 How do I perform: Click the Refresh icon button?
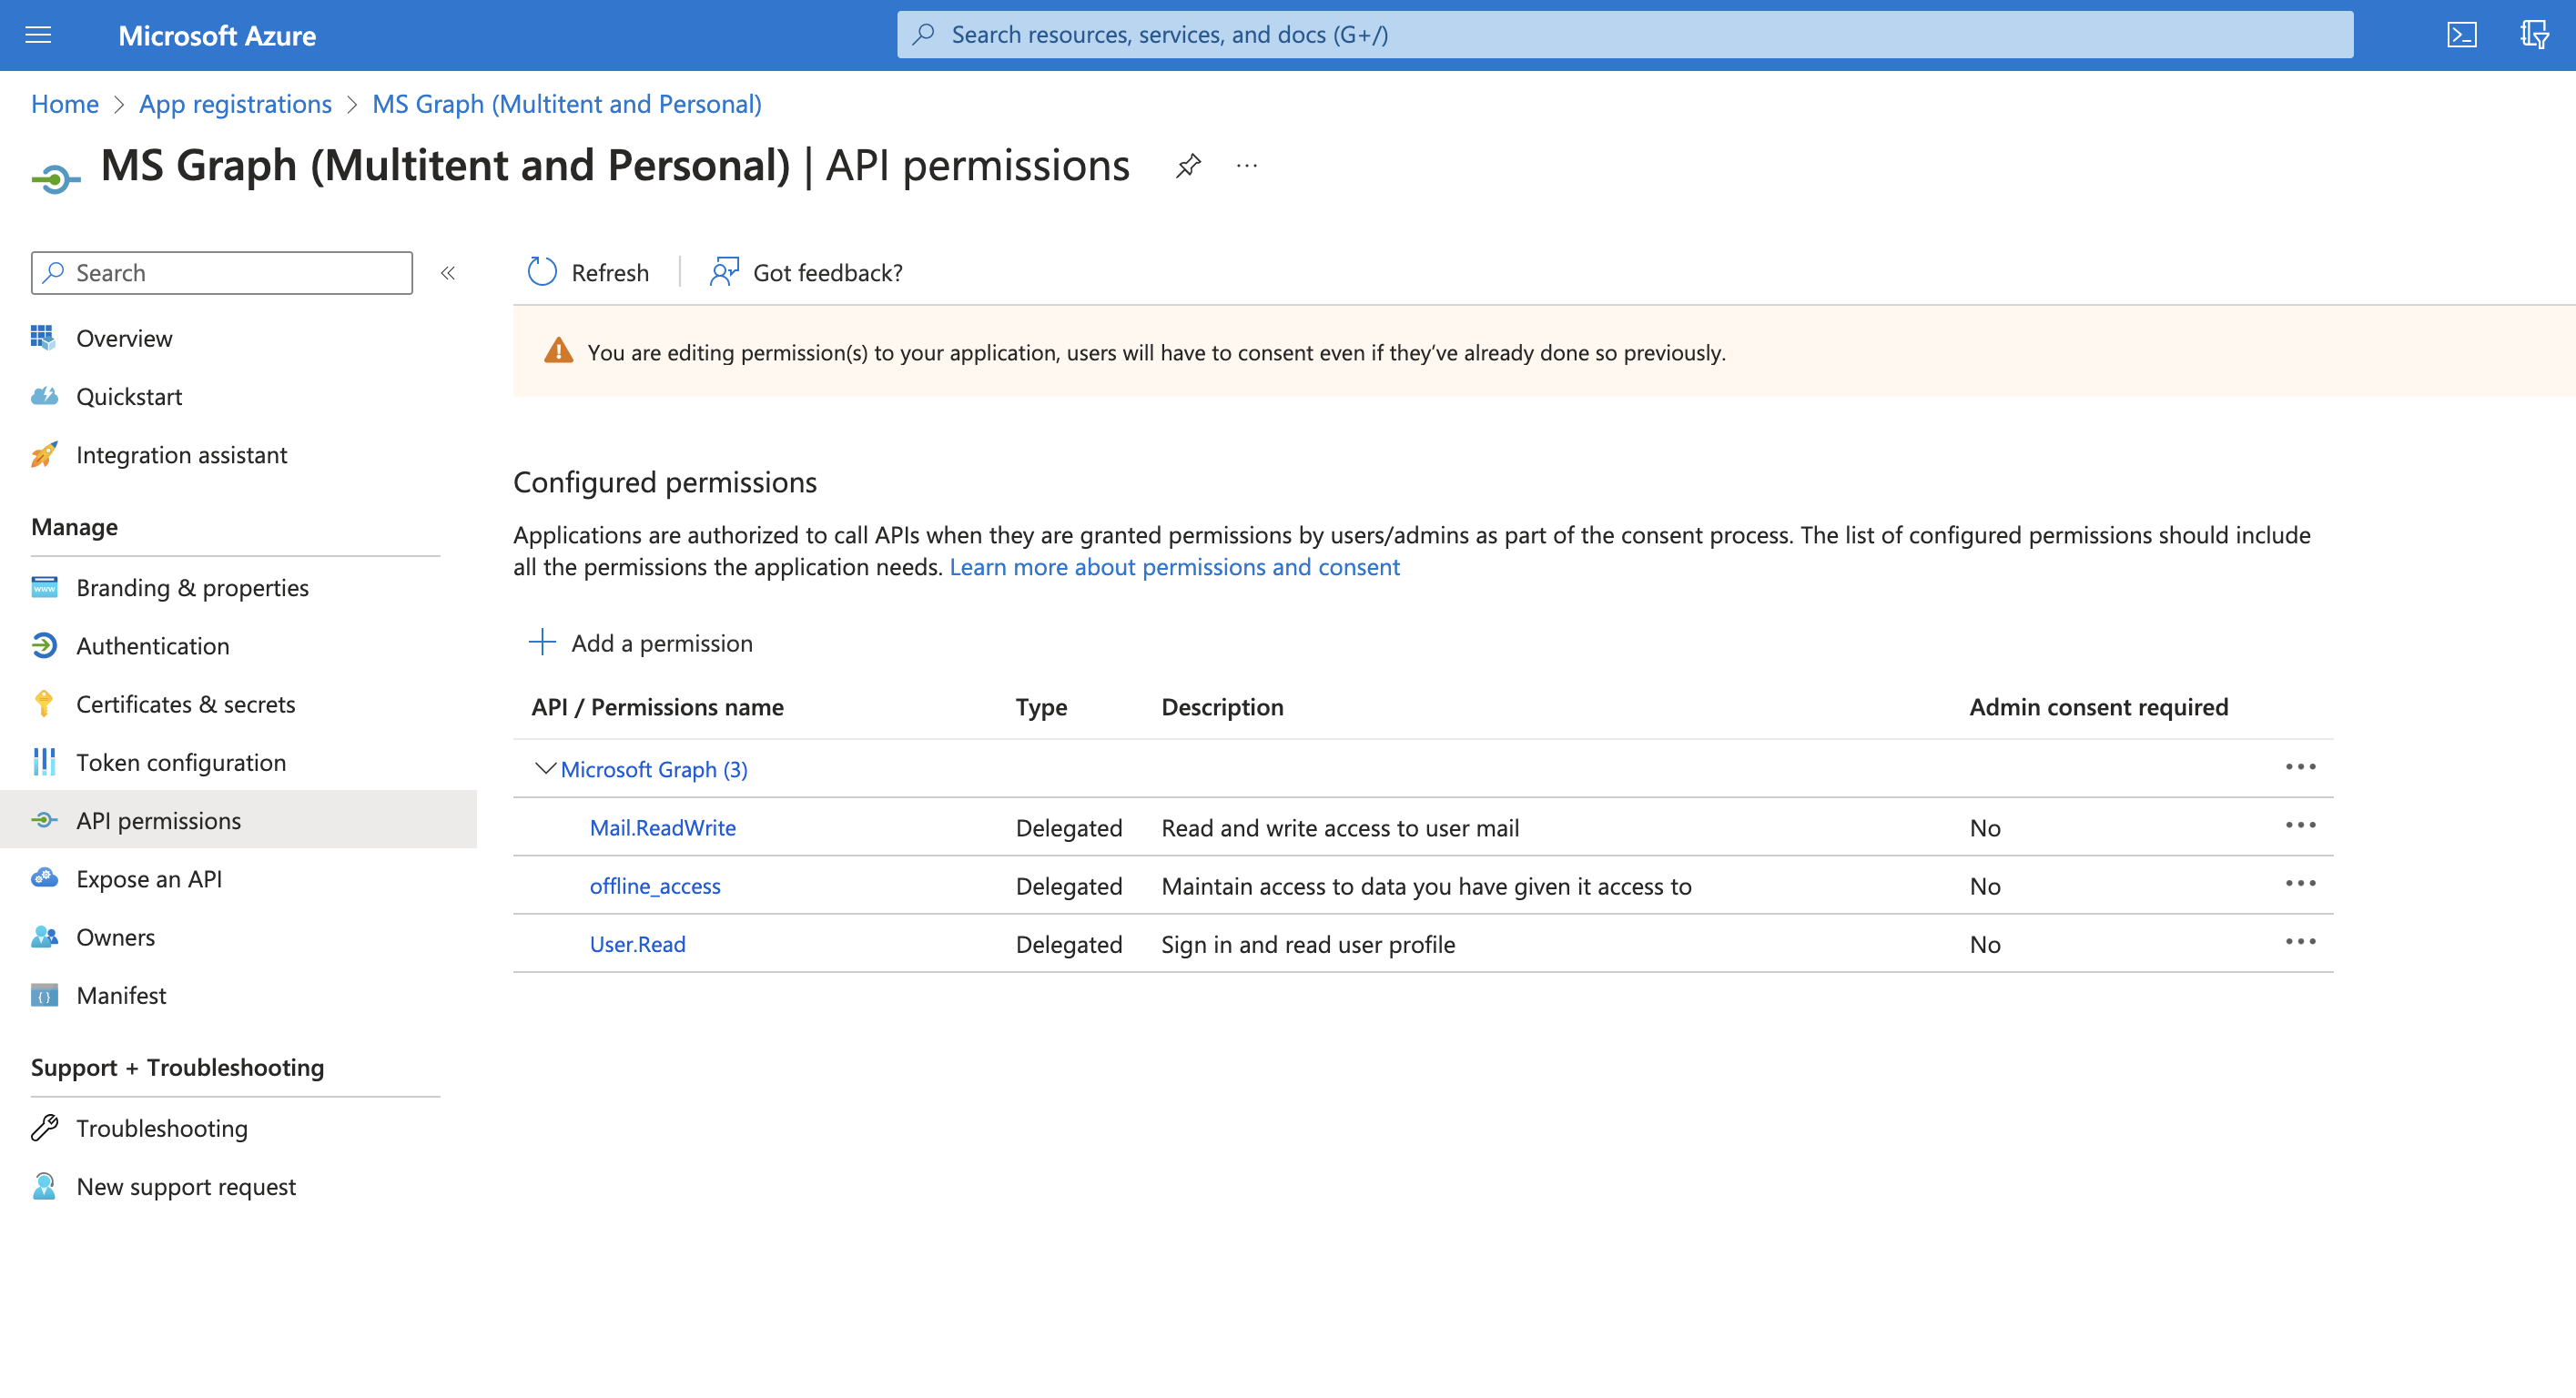[542, 272]
